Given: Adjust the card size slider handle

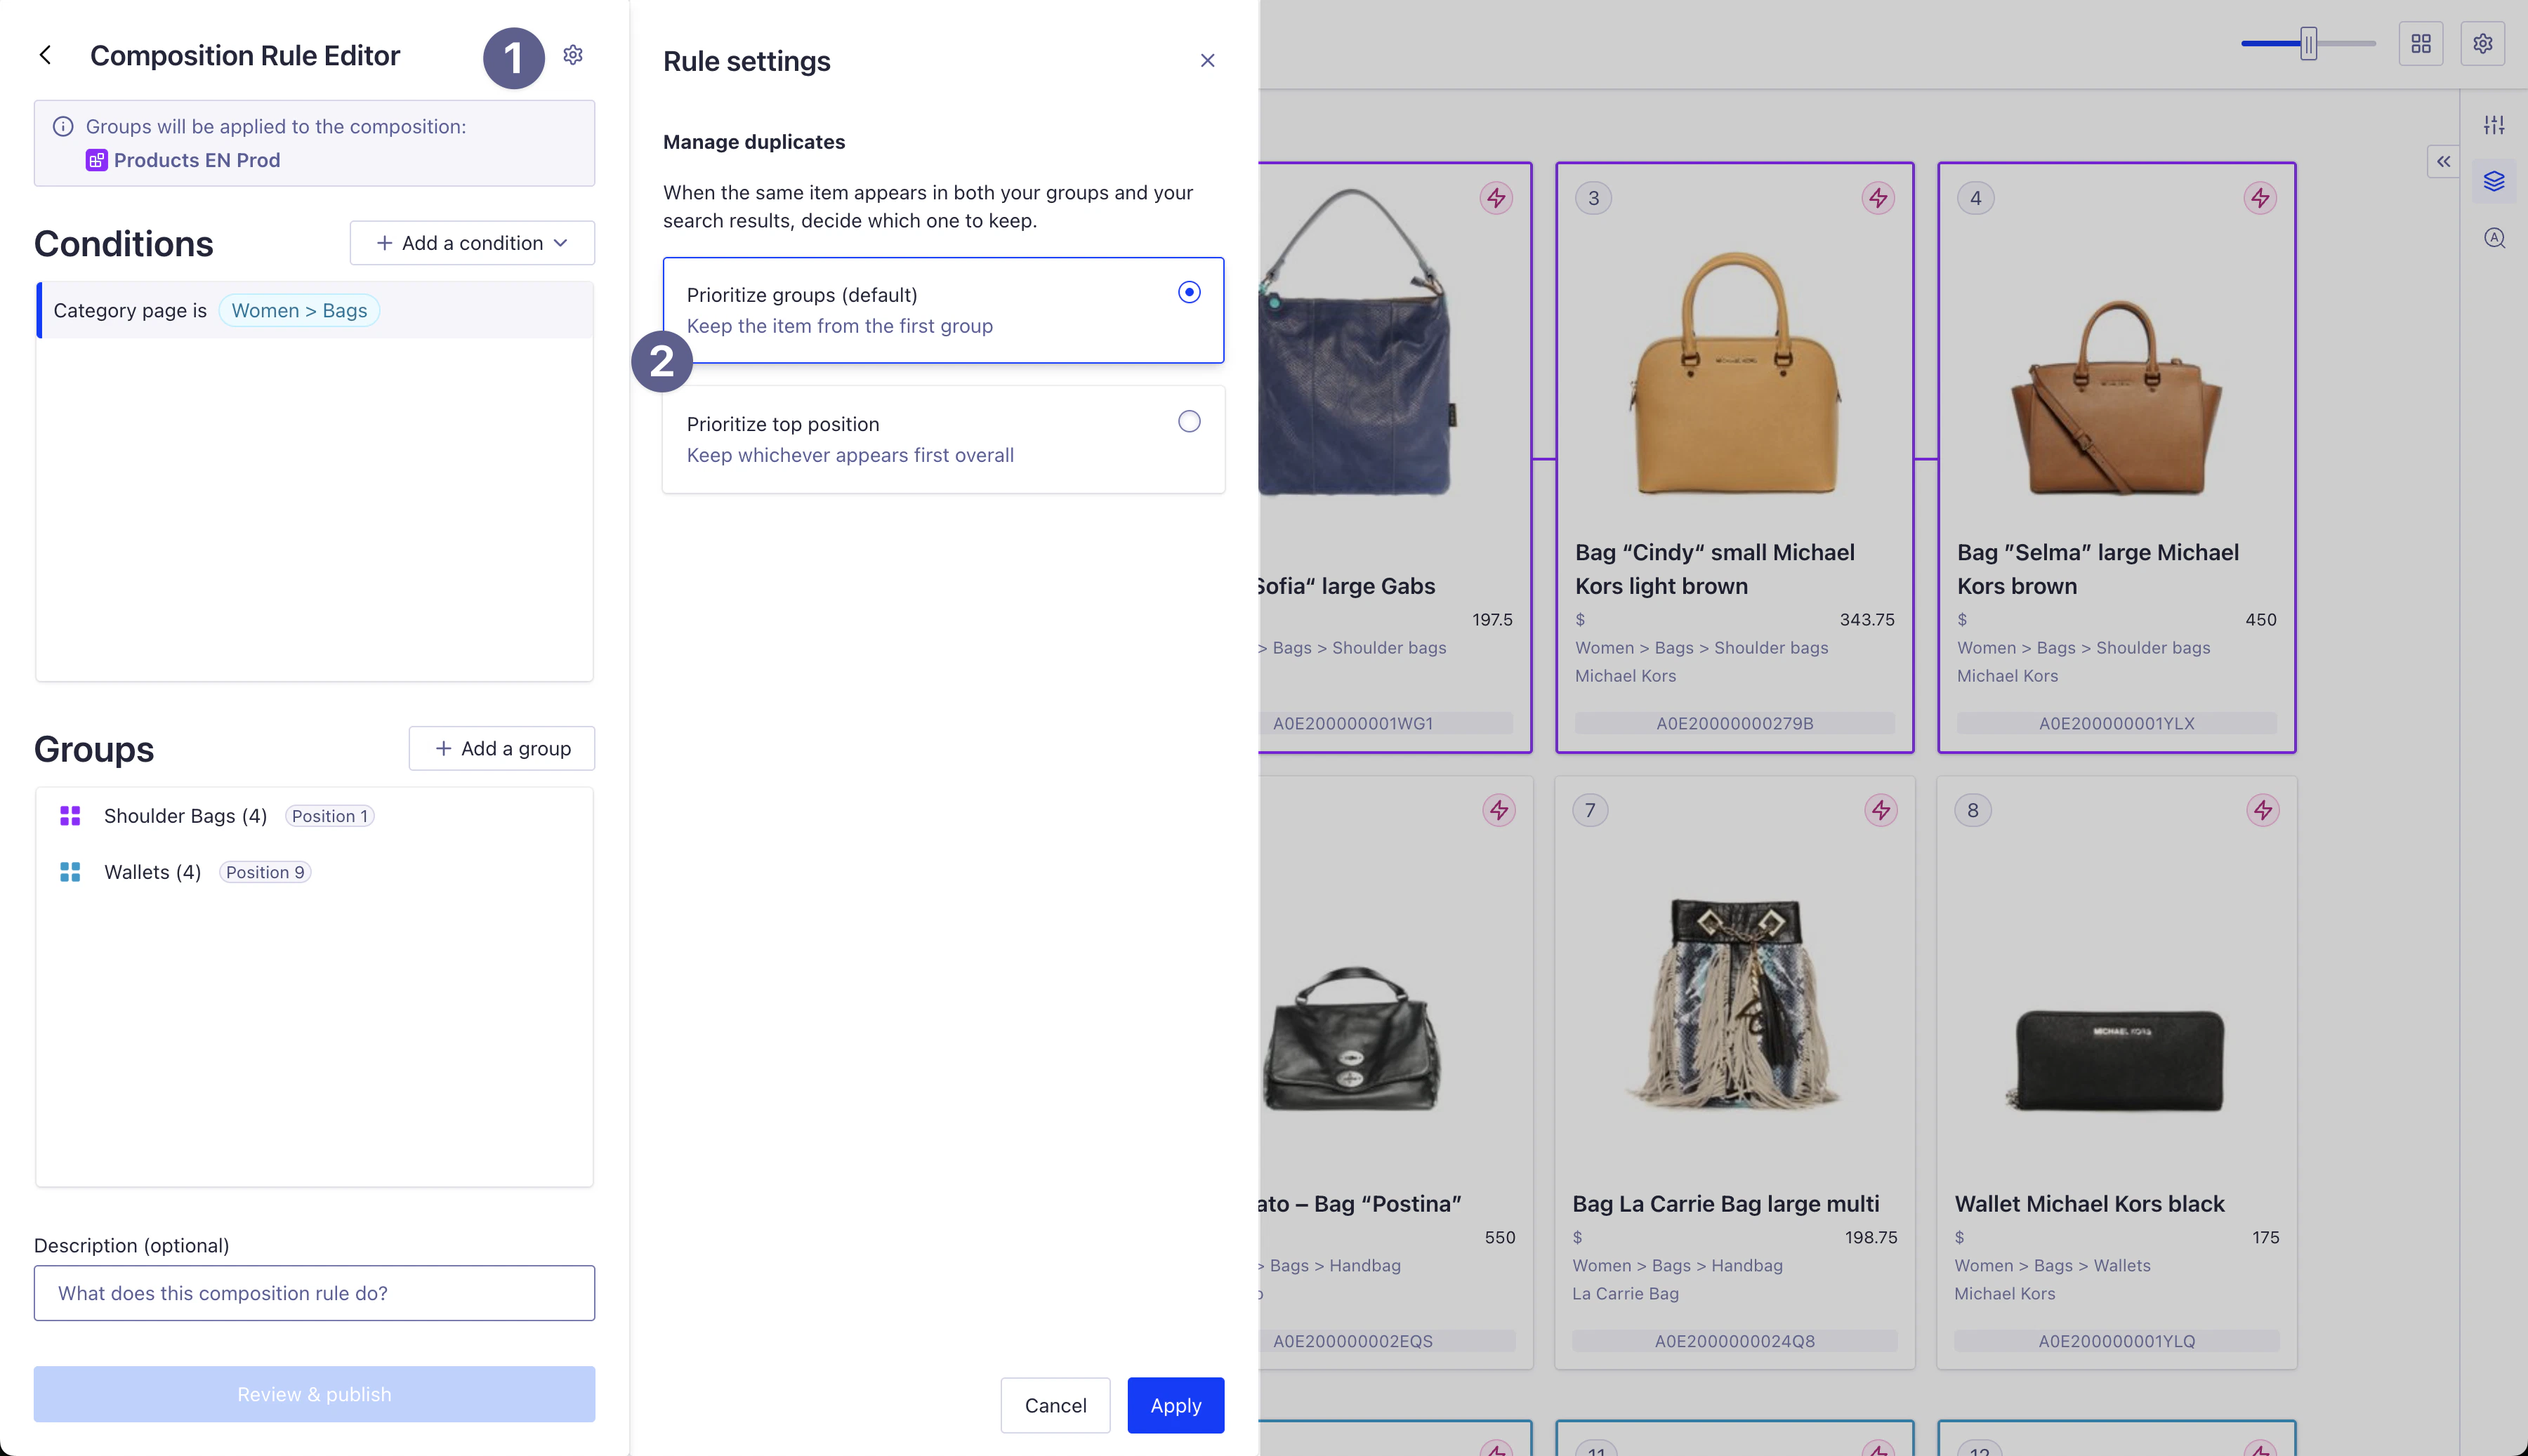Looking at the screenshot, I should pyautogui.click(x=2308, y=44).
